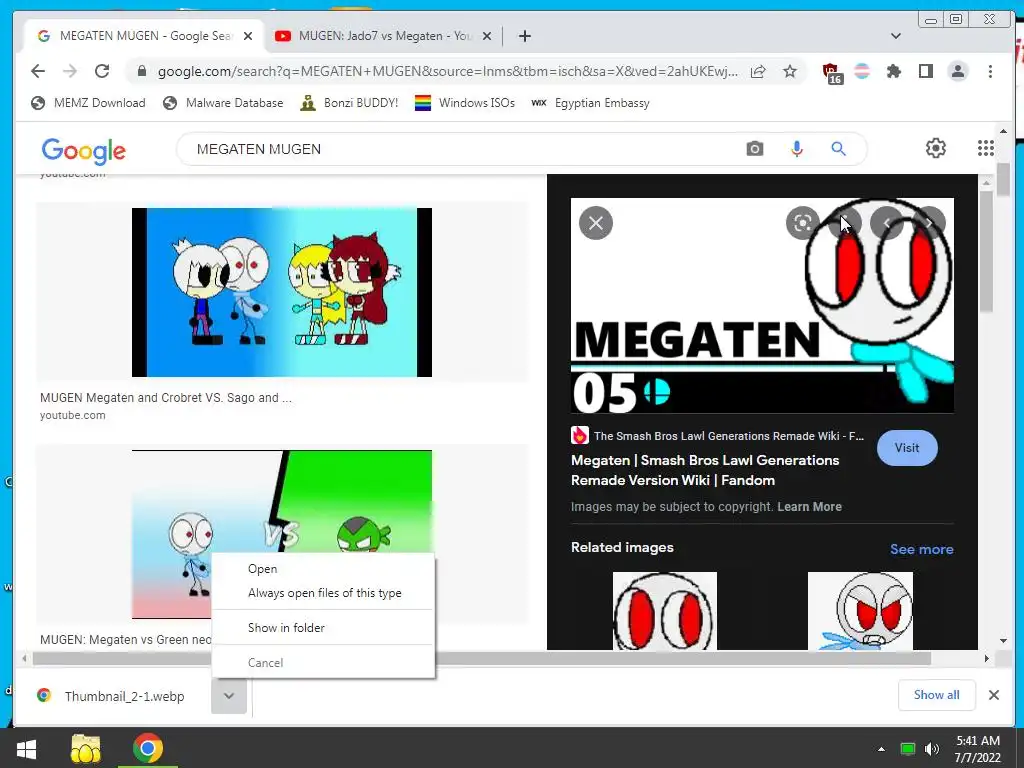Screen dimensions: 1024x768
Task: Open the tab search chevron
Action: tap(895, 36)
